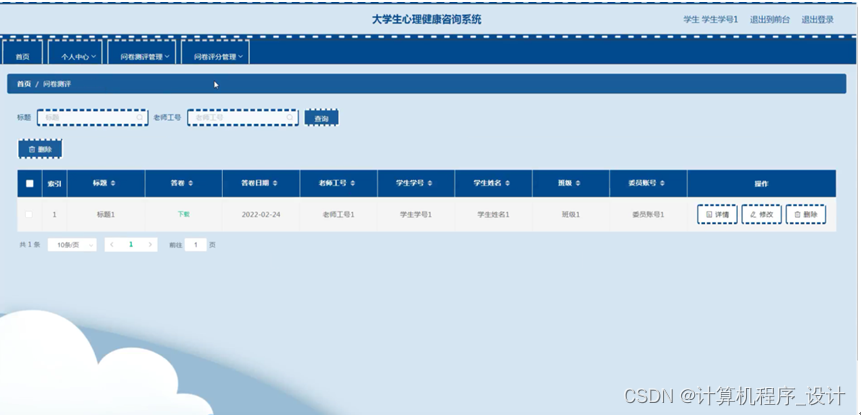Click the 委员账号1 cell
Viewport: 861px width, 415px height.
pyautogui.click(x=648, y=215)
